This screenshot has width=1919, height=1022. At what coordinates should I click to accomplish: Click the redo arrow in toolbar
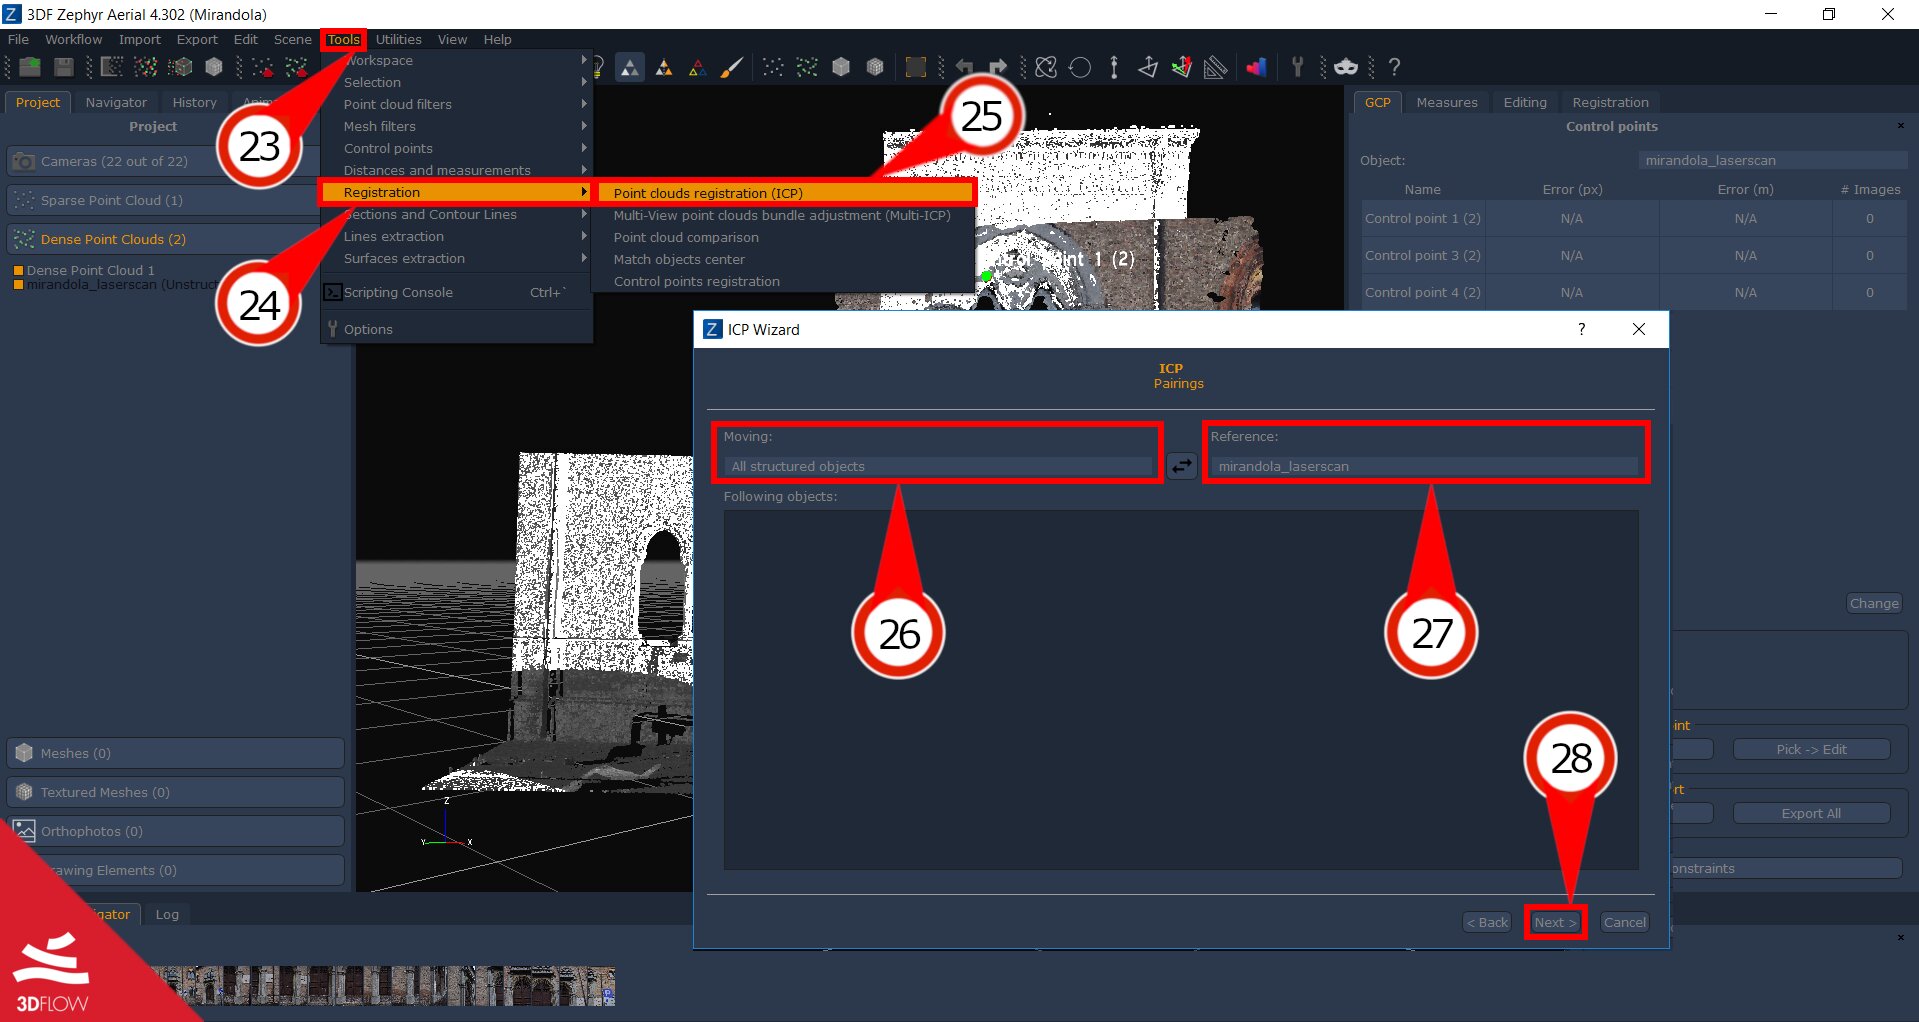[x=998, y=67]
